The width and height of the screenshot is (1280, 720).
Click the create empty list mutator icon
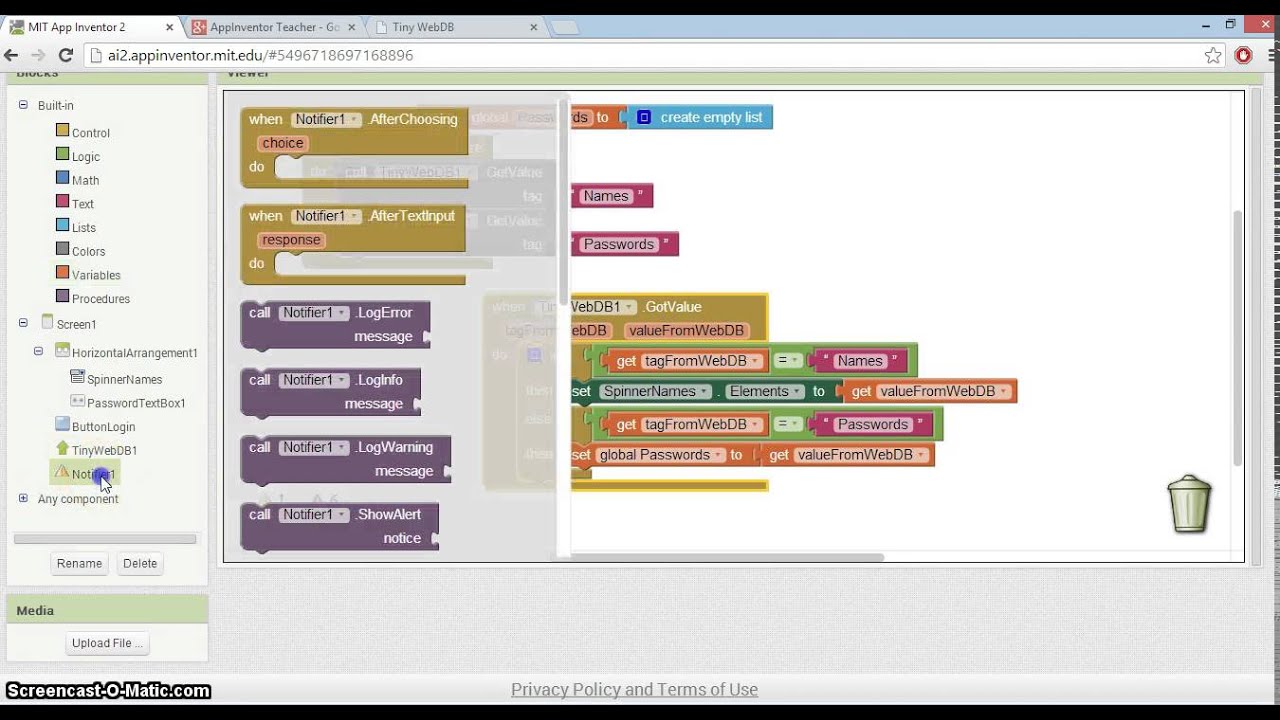click(644, 117)
